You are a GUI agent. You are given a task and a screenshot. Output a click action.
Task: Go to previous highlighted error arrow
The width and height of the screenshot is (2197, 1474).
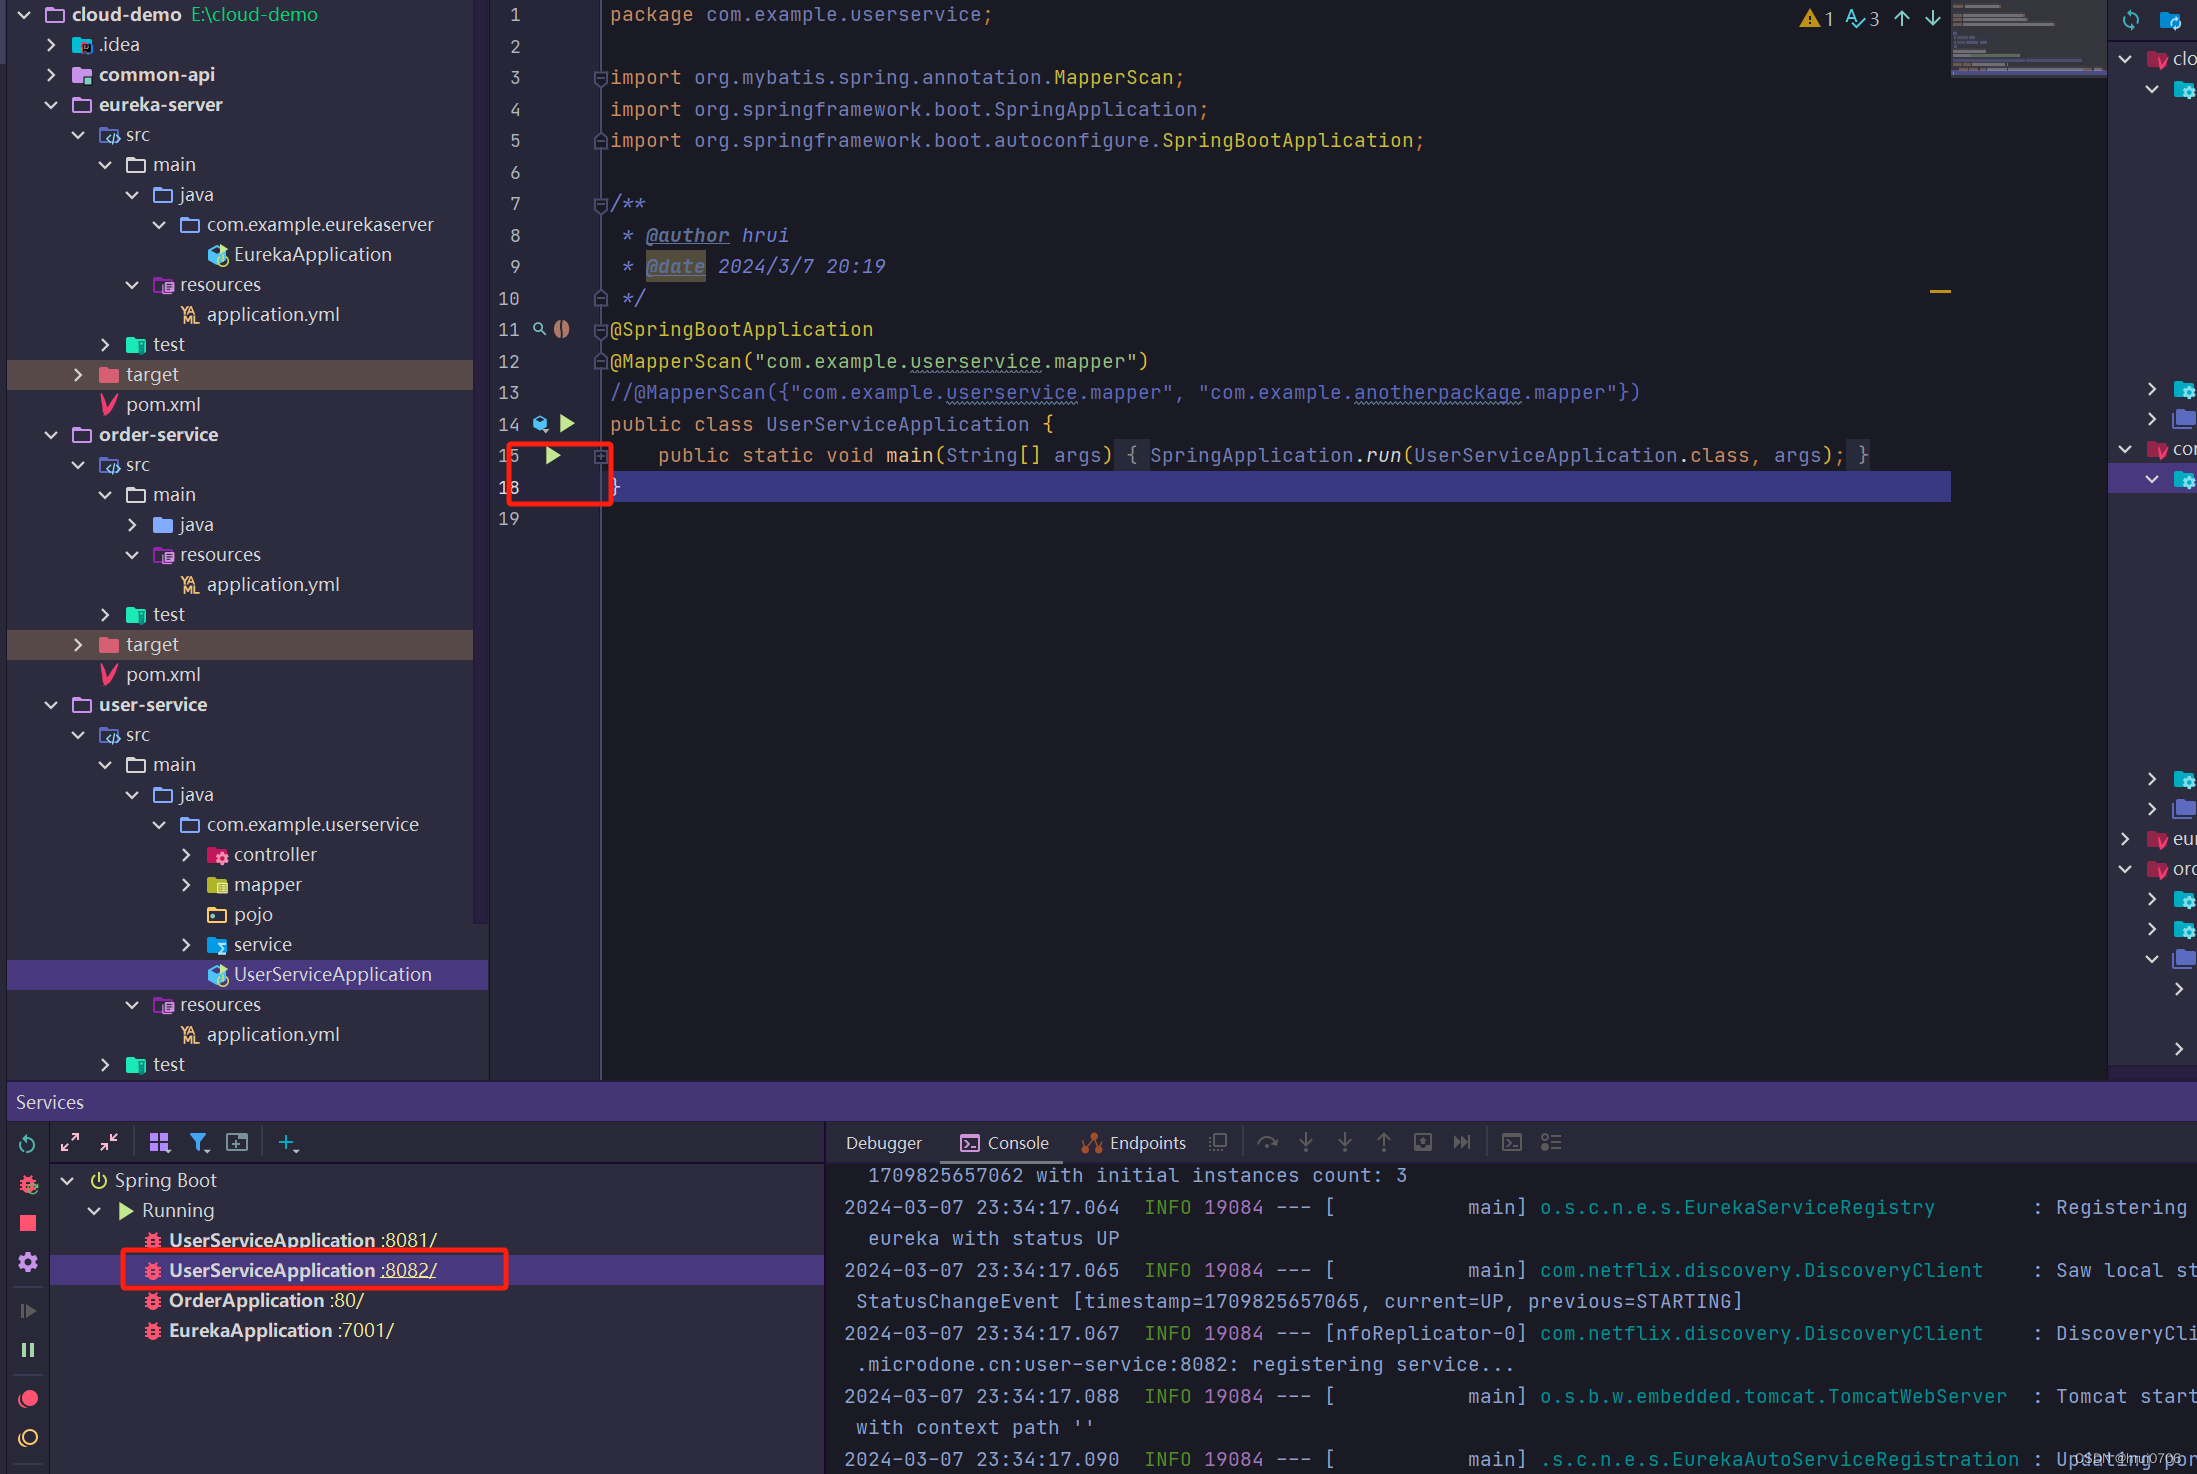(x=1902, y=18)
